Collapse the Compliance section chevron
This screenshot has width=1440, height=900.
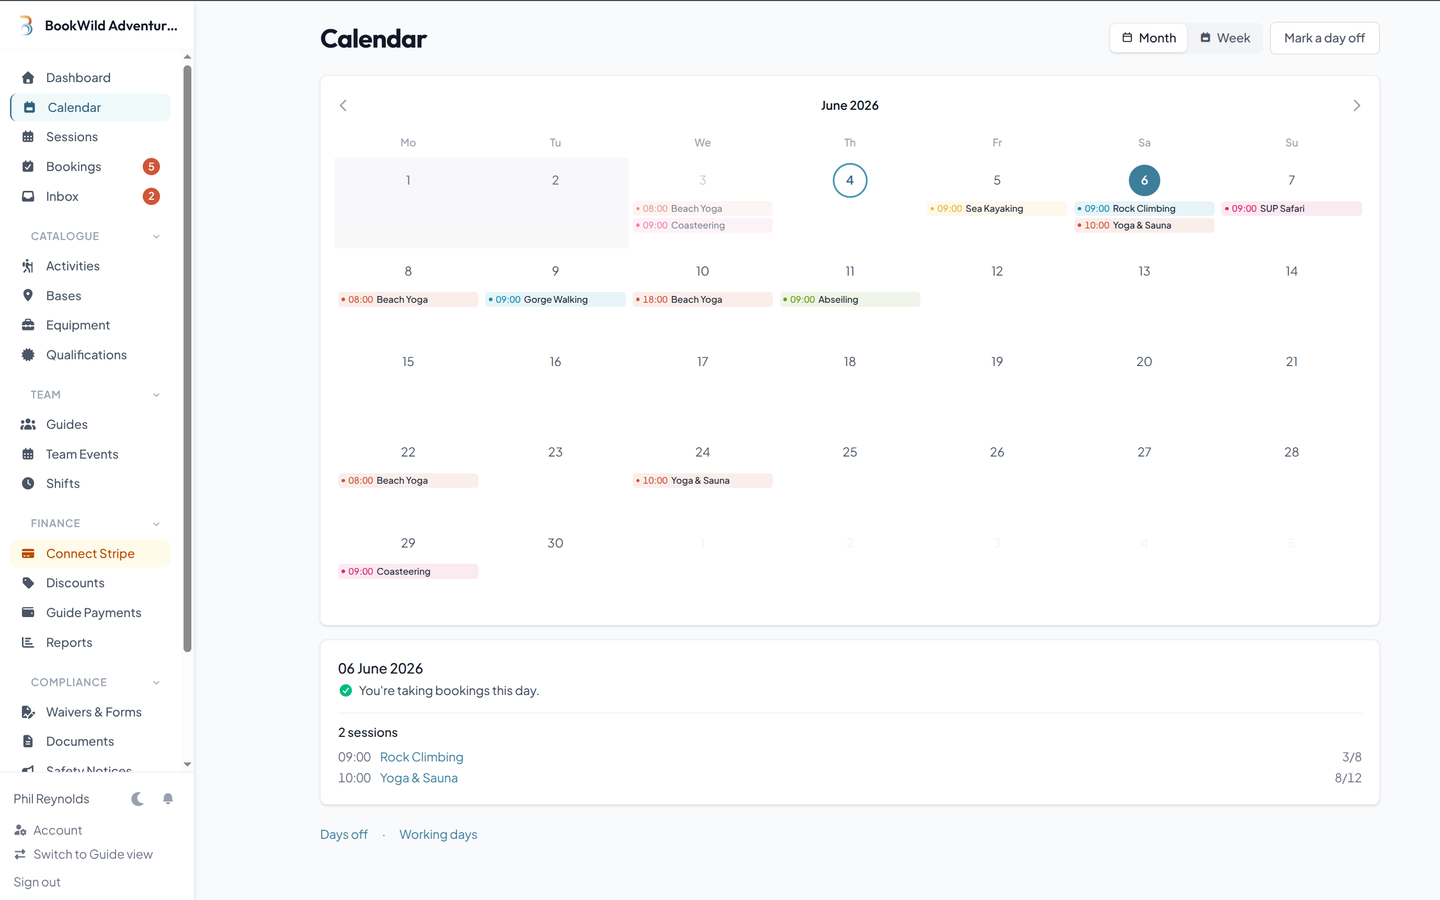coord(156,683)
